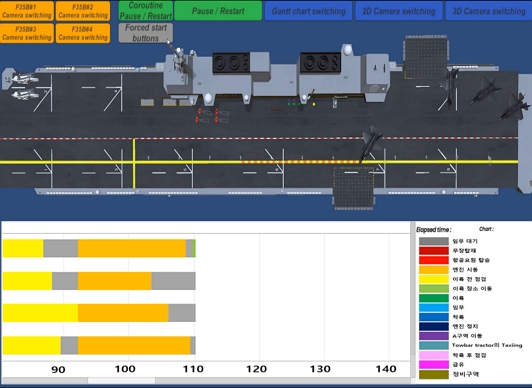This screenshot has height=388, width=532.
Task: Click the 110 axis label
Action: (x=192, y=369)
